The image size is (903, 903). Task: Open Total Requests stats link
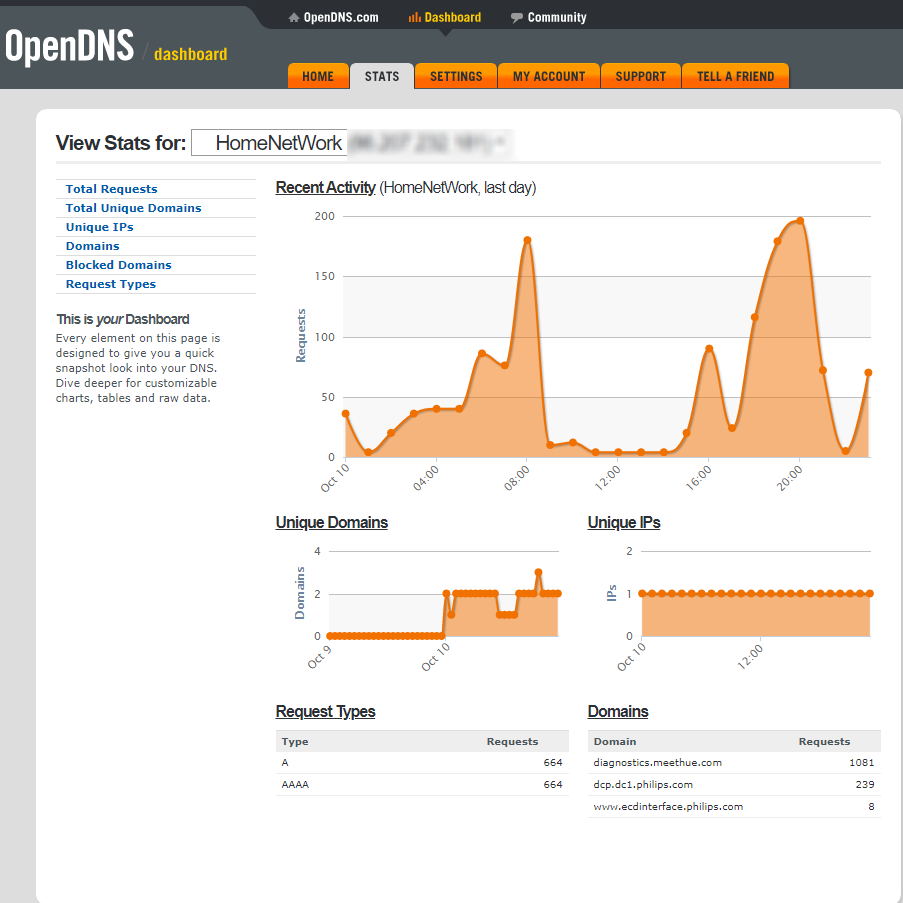pyautogui.click(x=111, y=189)
